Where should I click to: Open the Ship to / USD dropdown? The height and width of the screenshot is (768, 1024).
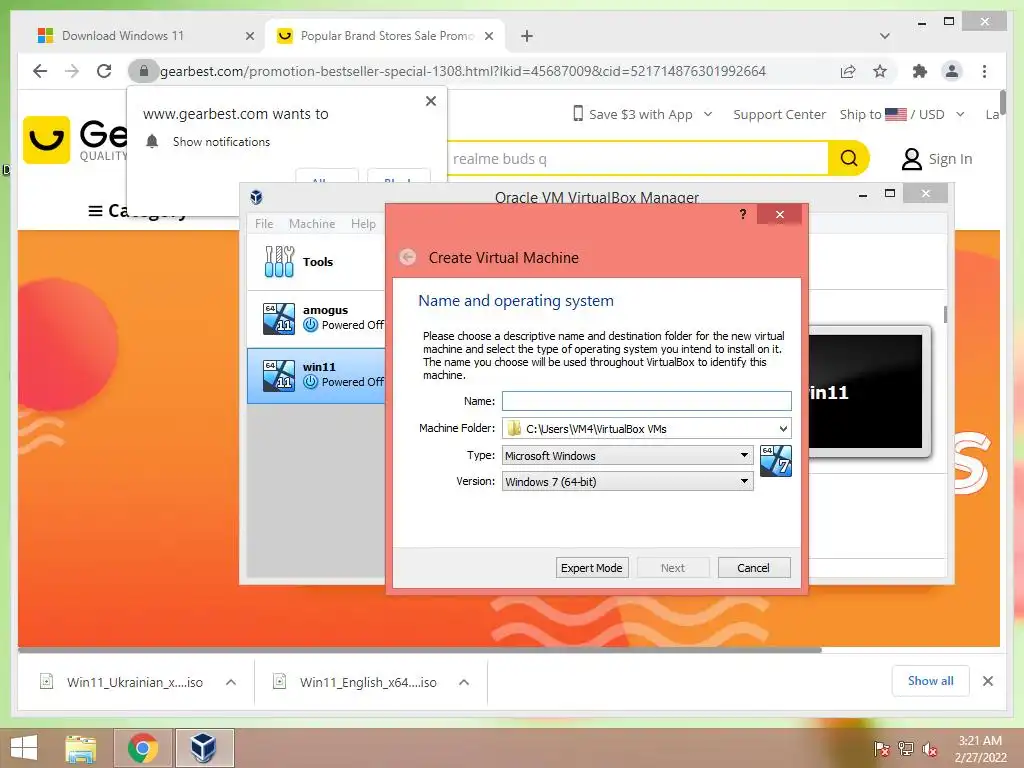(x=902, y=114)
